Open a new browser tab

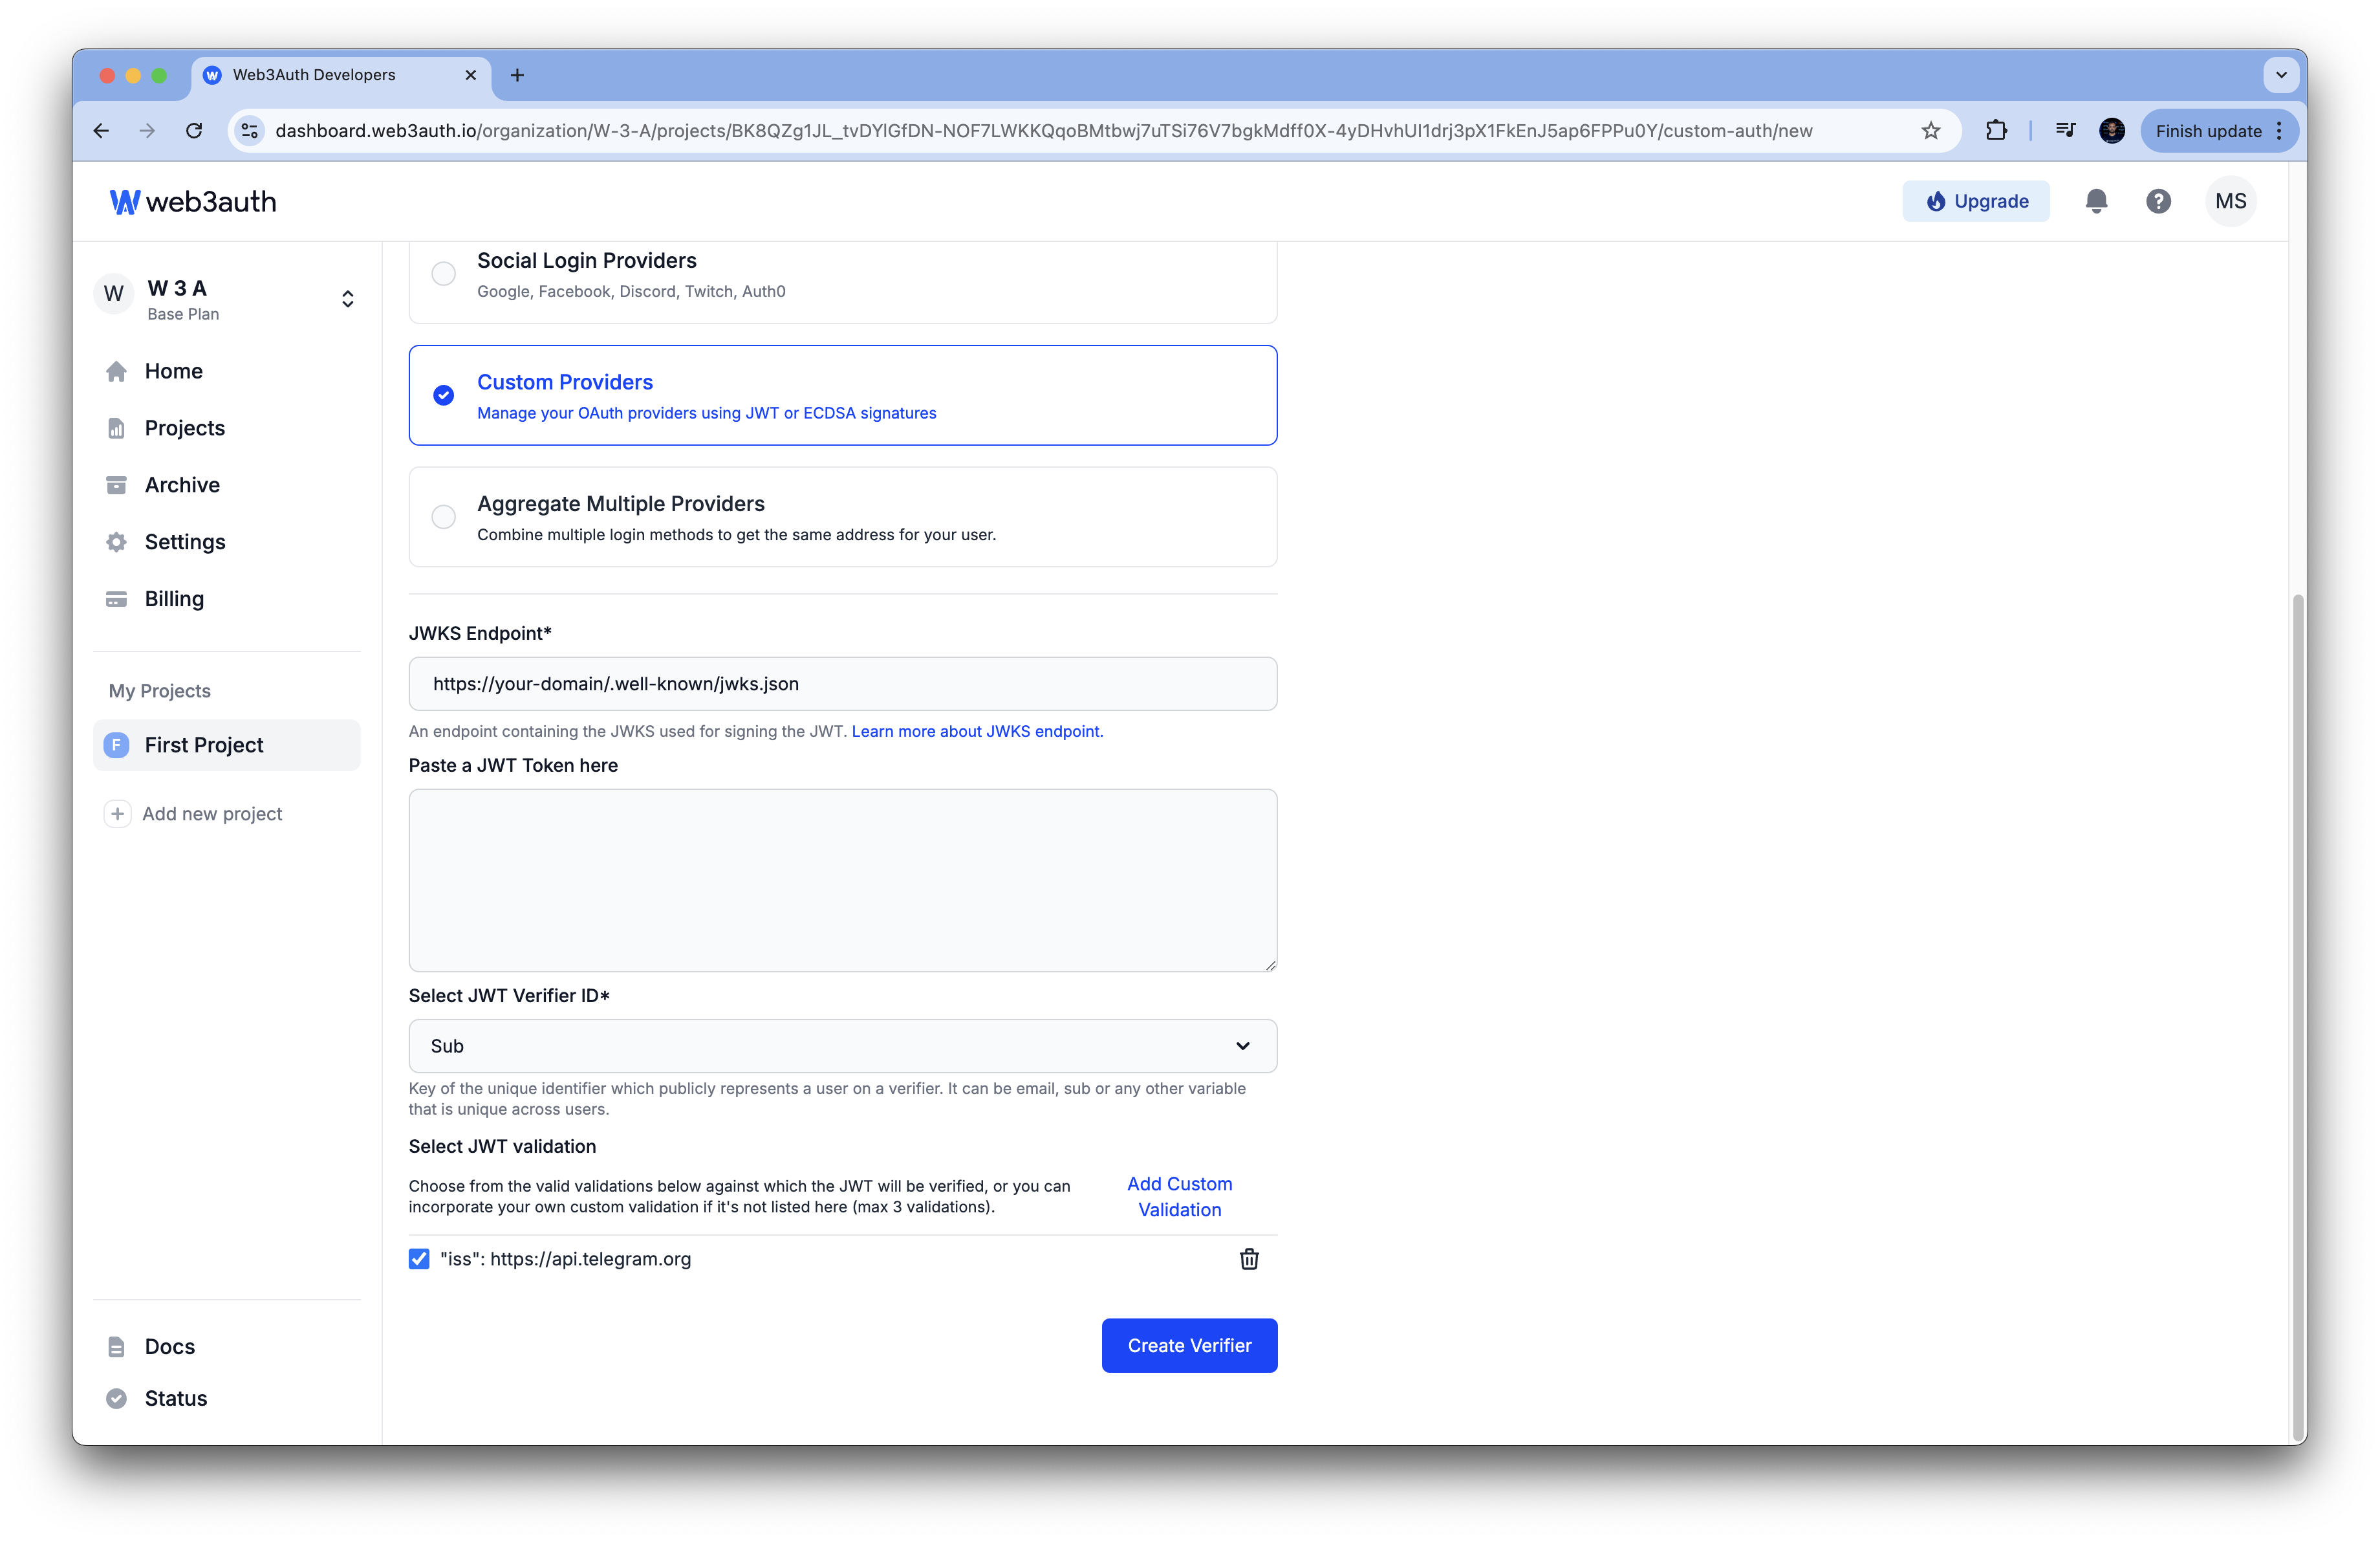point(517,75)
